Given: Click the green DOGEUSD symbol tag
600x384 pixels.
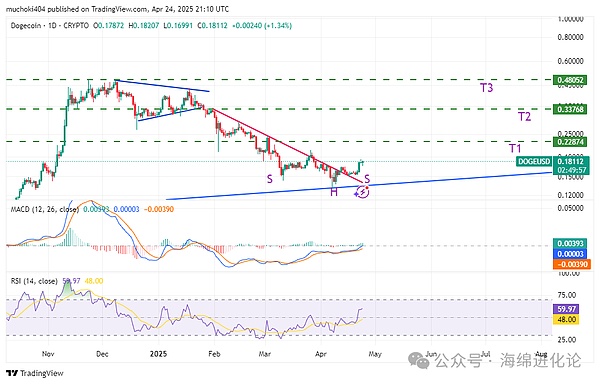Looking at the screenshot, I should point(533,161).
